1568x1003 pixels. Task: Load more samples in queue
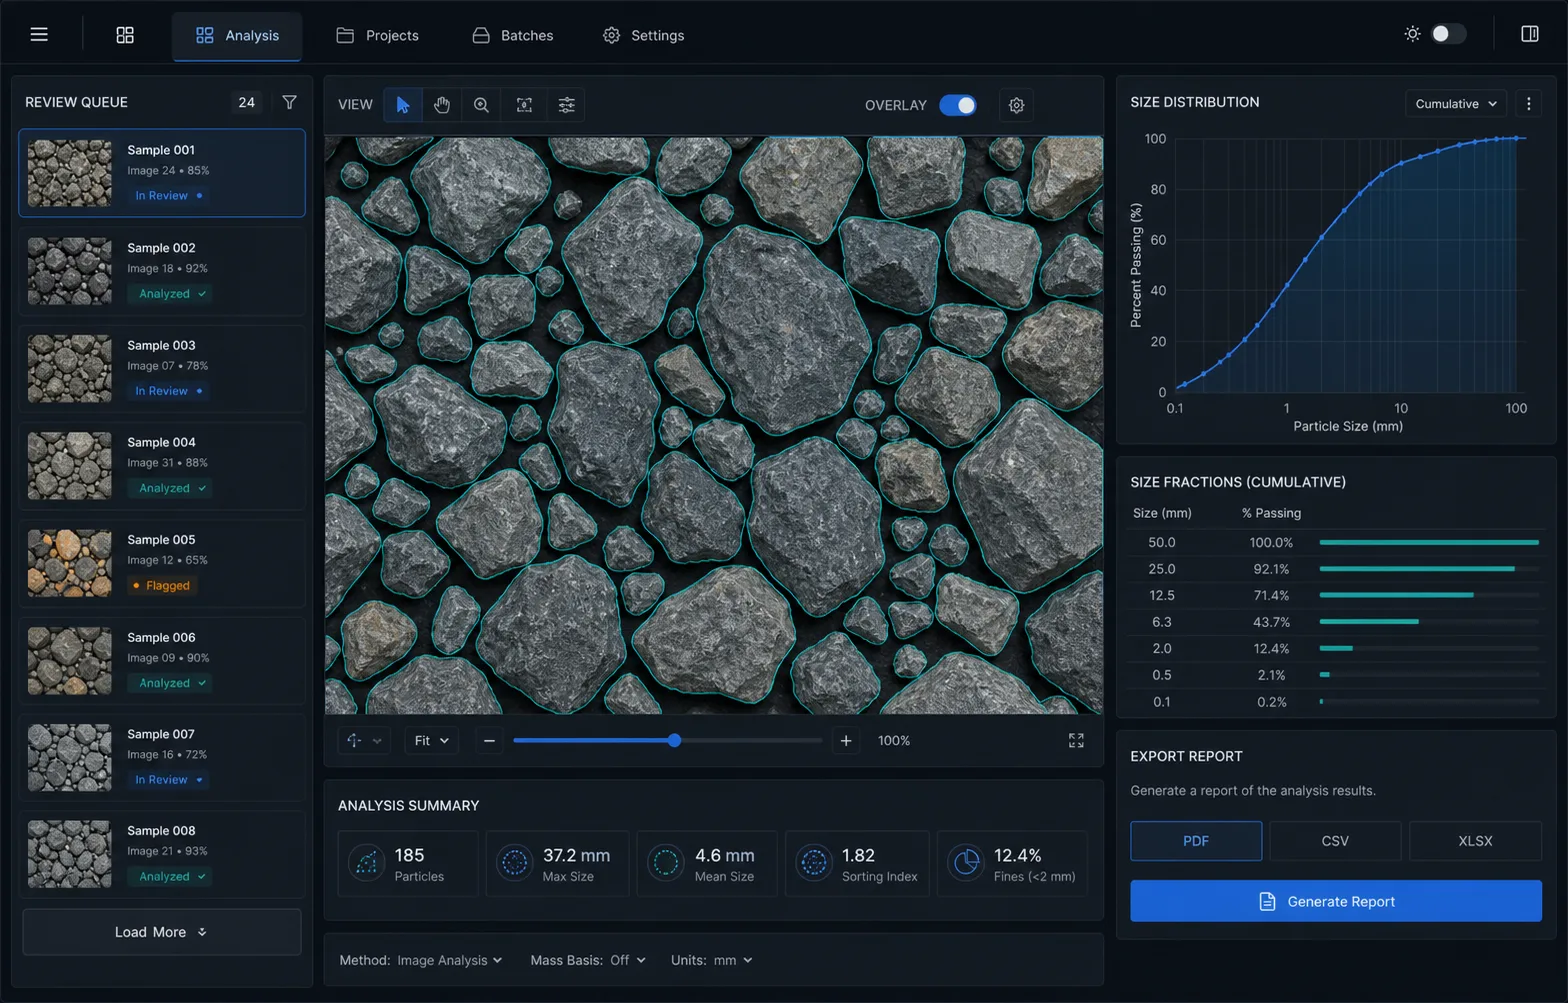point(162,932)
